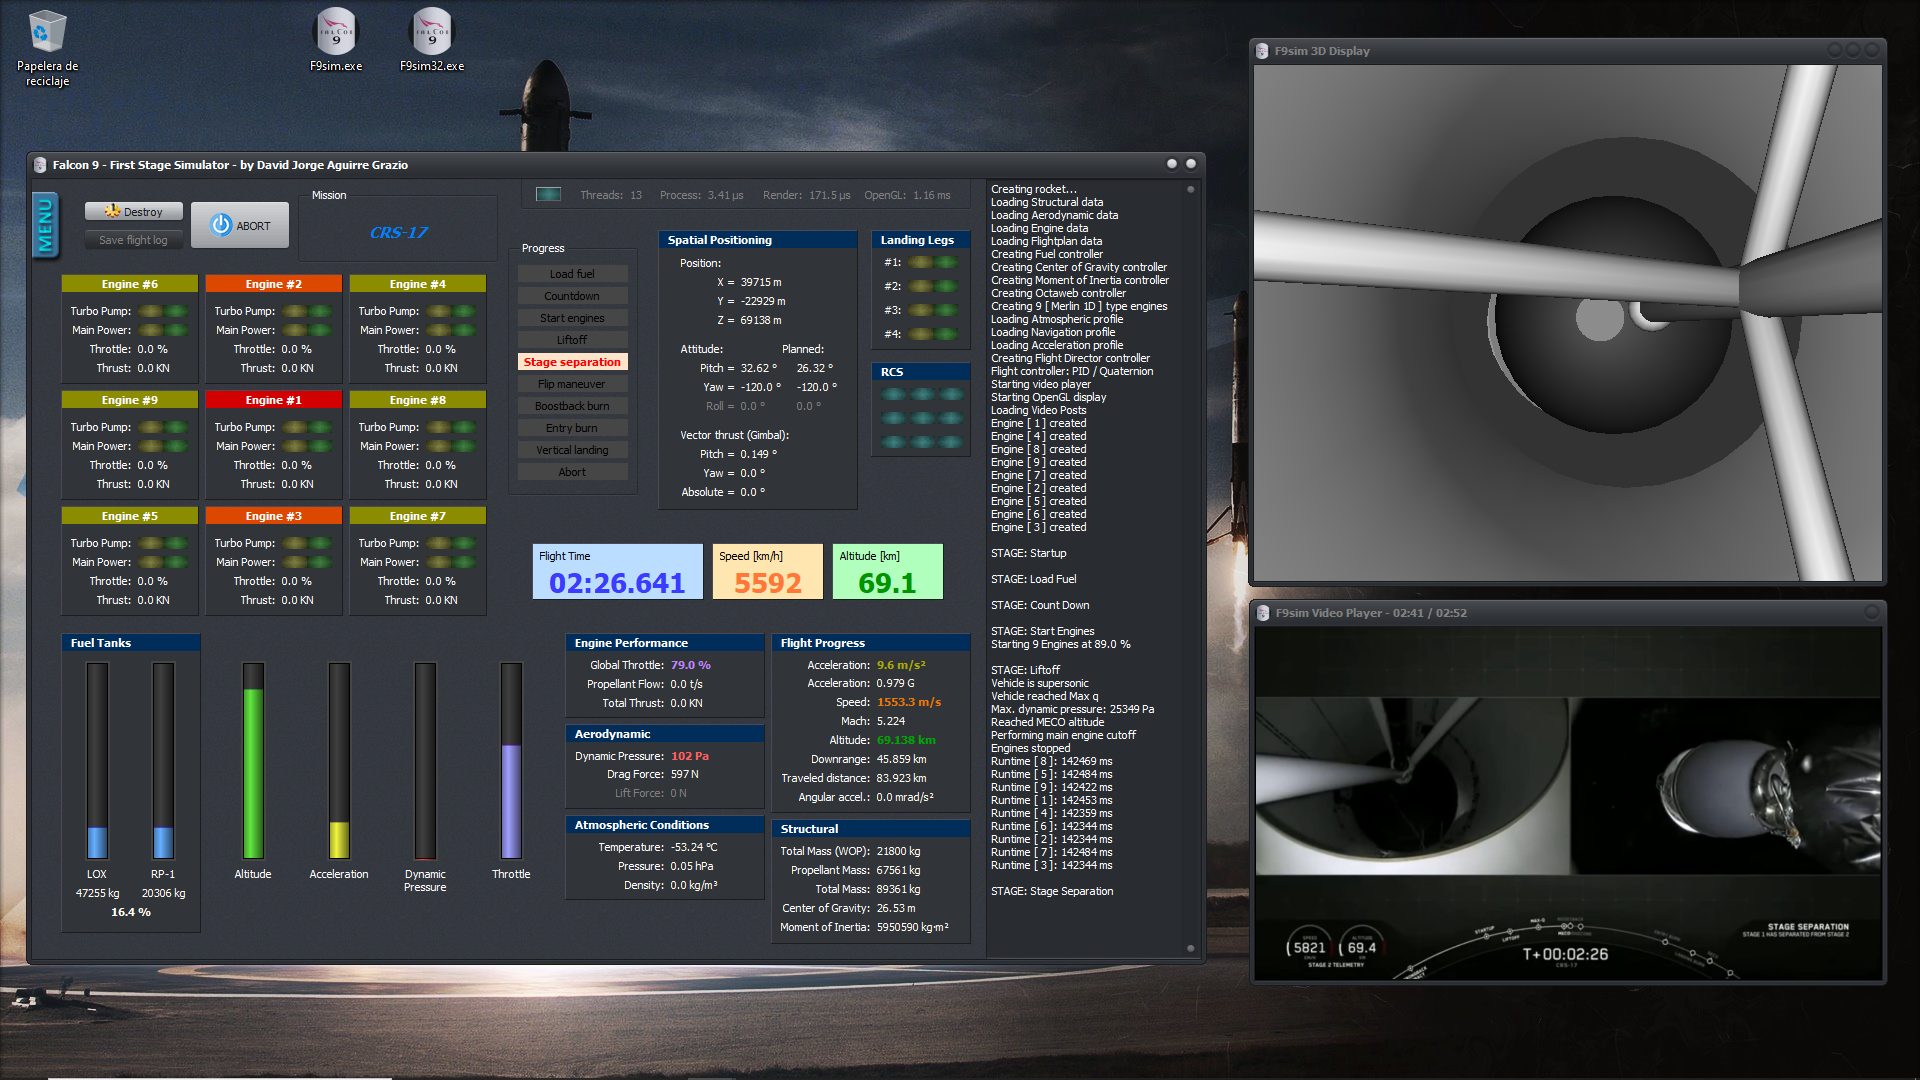Click the Engine #6 header
Screen dimensions: 1920x1080
coord(129,284)
